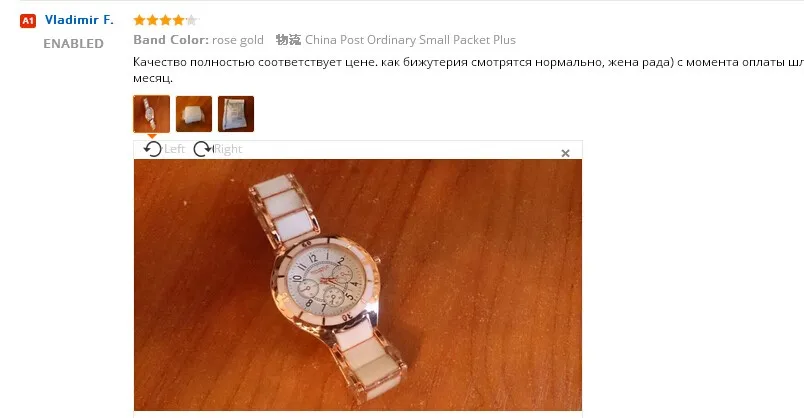Click the enlarged watch photo
This screenshot has height=418, width=804.
point(358,285)
